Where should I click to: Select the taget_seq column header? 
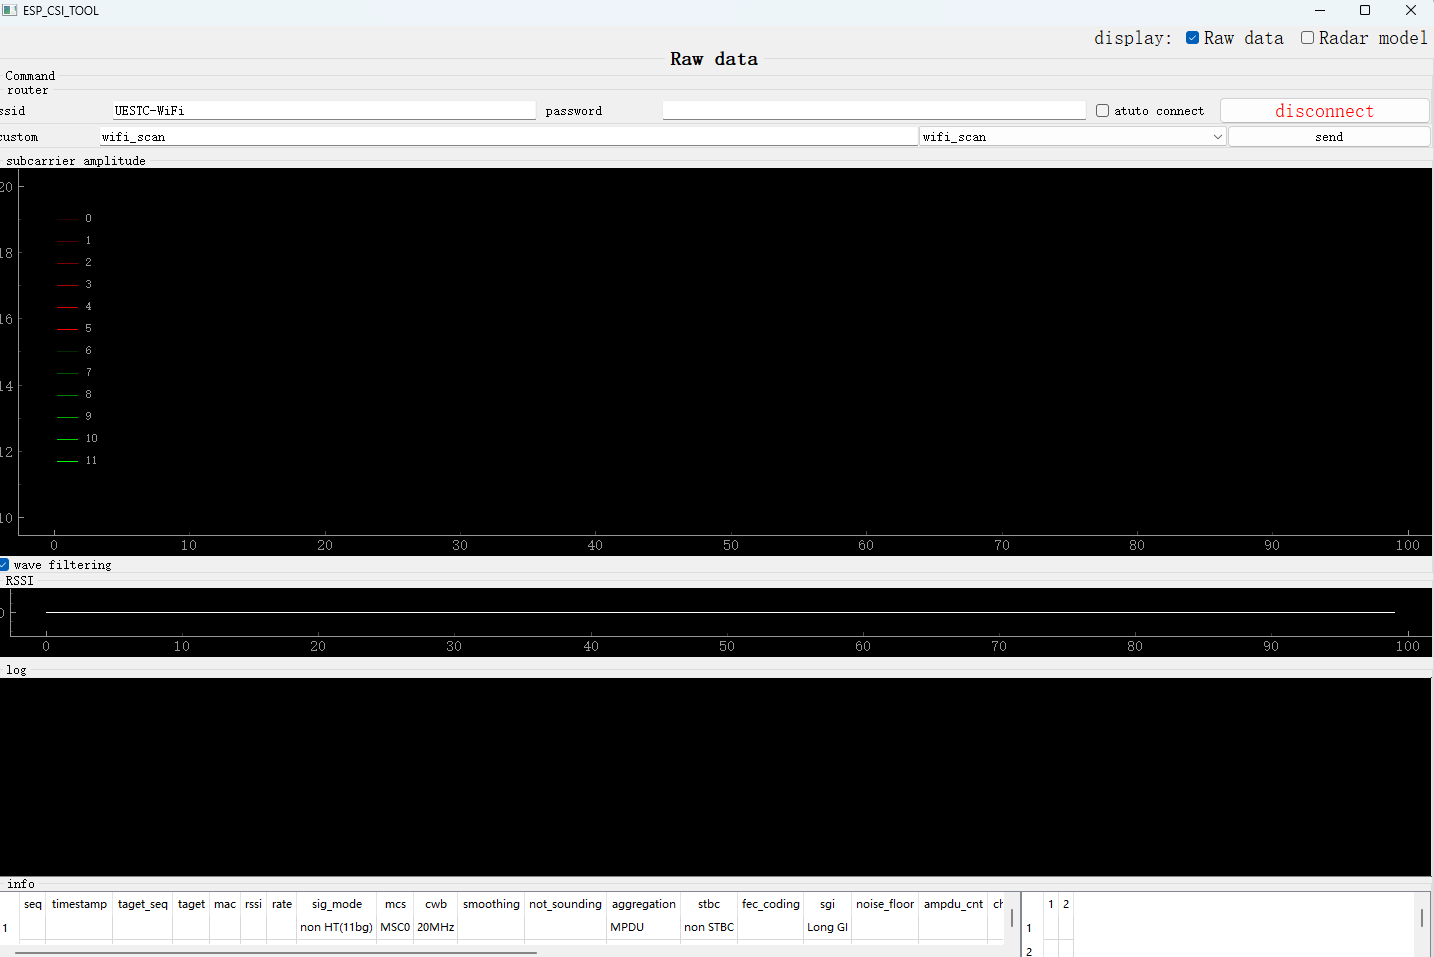[x=143, y=904]
